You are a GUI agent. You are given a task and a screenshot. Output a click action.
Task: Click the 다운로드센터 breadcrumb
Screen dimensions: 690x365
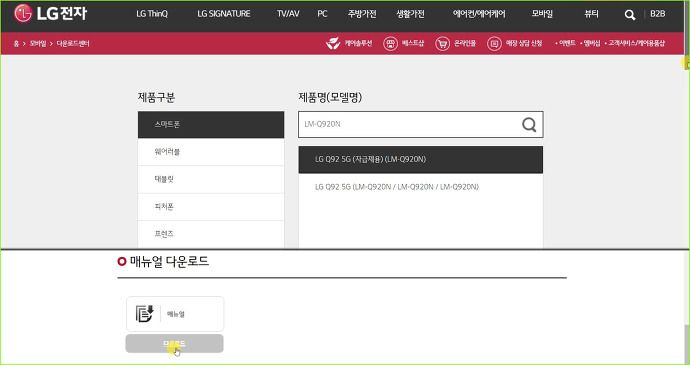click(x=73, y=44)
